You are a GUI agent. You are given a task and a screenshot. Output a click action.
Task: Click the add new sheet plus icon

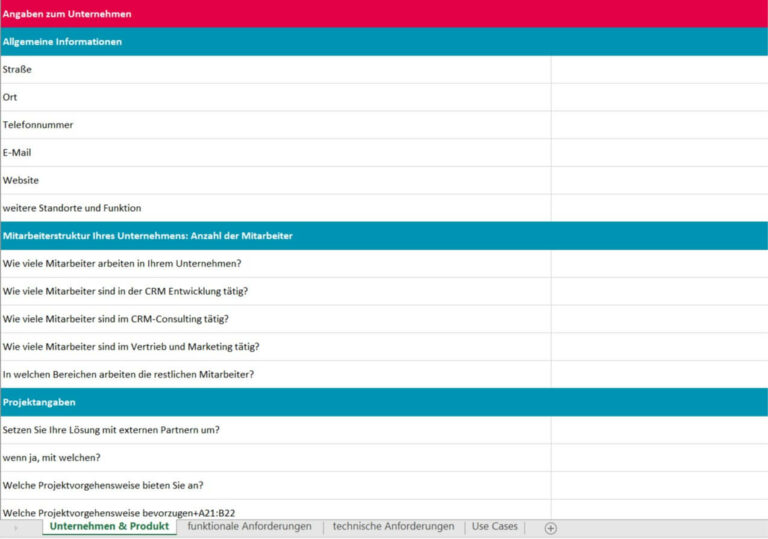pos(550,528)
